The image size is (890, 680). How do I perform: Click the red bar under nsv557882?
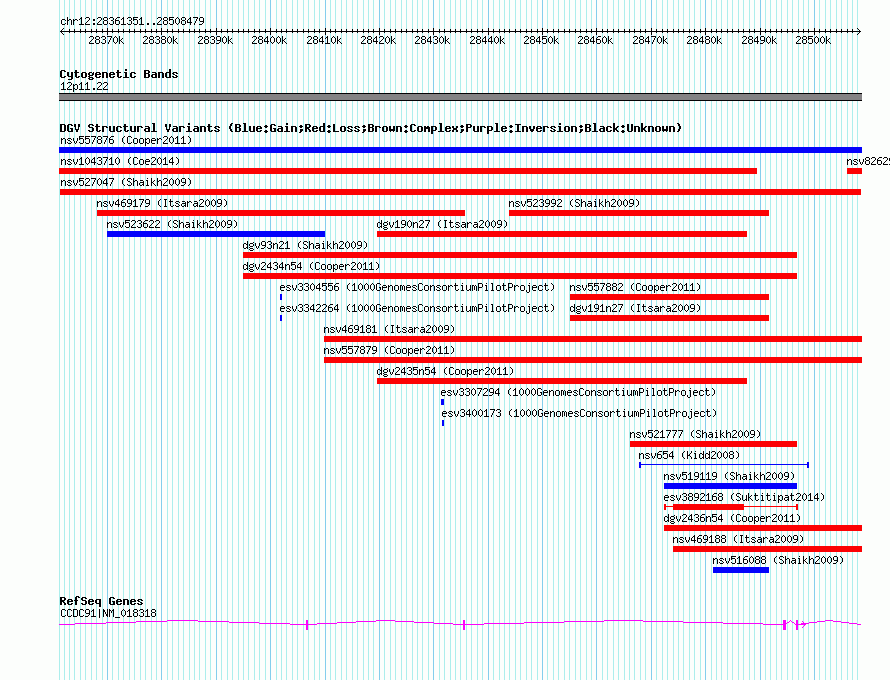pos(669,297)
